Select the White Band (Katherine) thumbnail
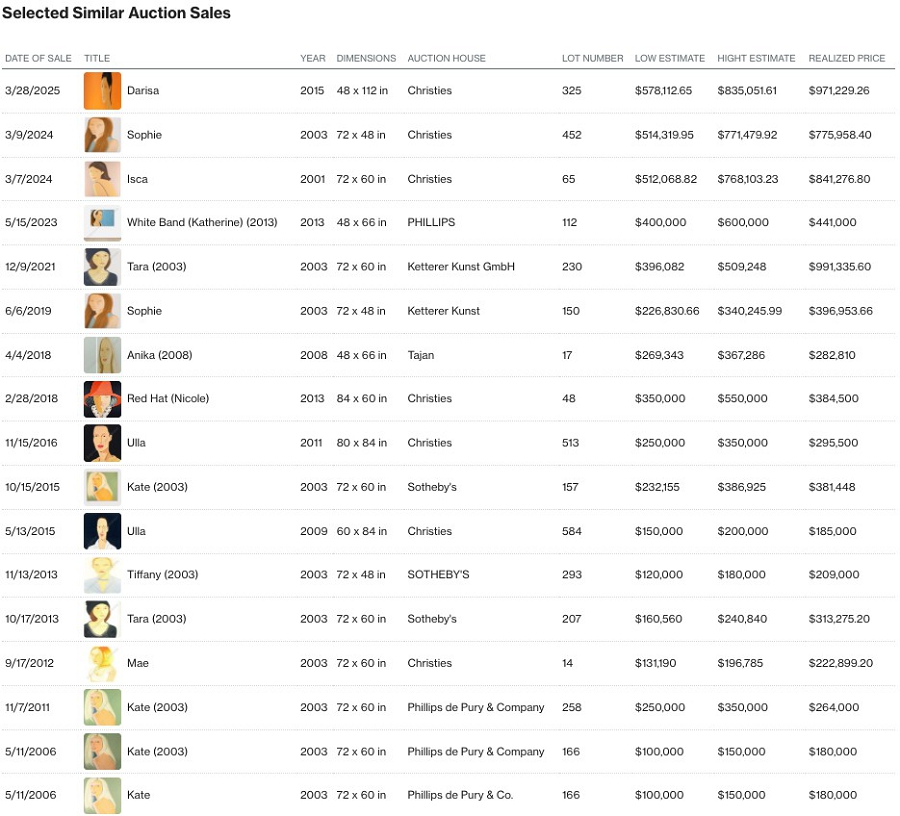Screen dimensions: 900x816 (102, 223)
